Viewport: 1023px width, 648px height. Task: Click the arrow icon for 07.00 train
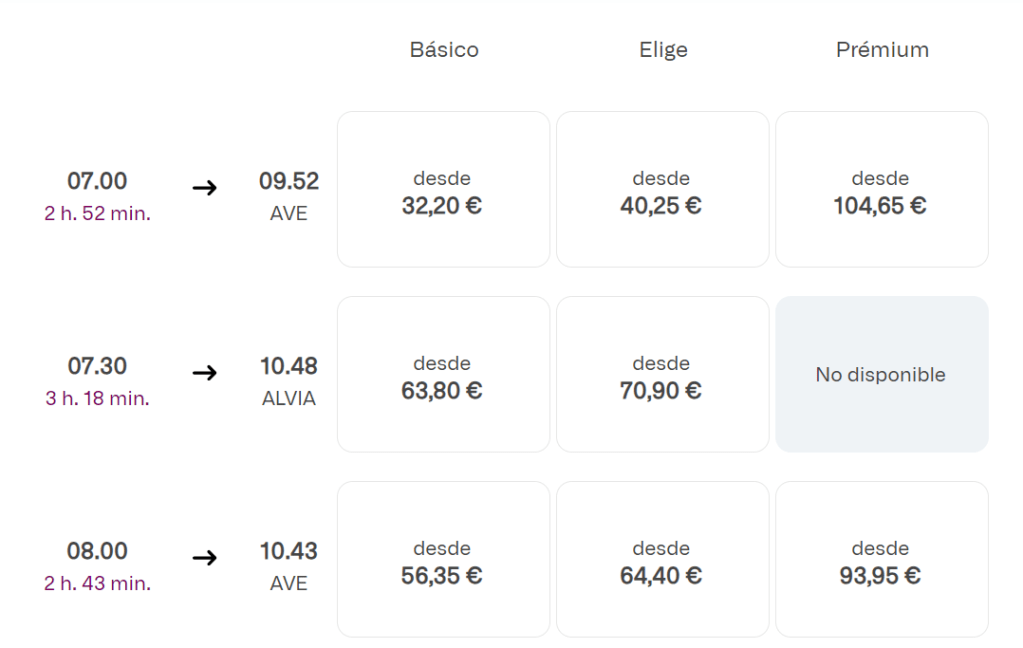204,188
